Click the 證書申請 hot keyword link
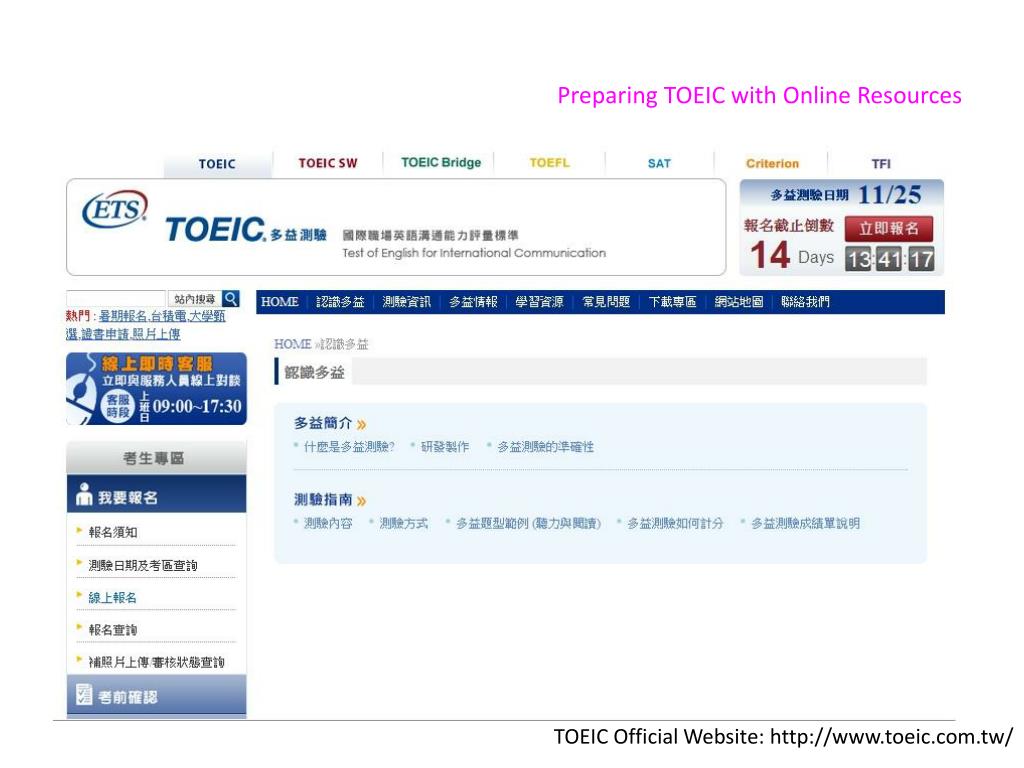The width and height of the screenshot is (1024, 768). click(x=104, y=334)
